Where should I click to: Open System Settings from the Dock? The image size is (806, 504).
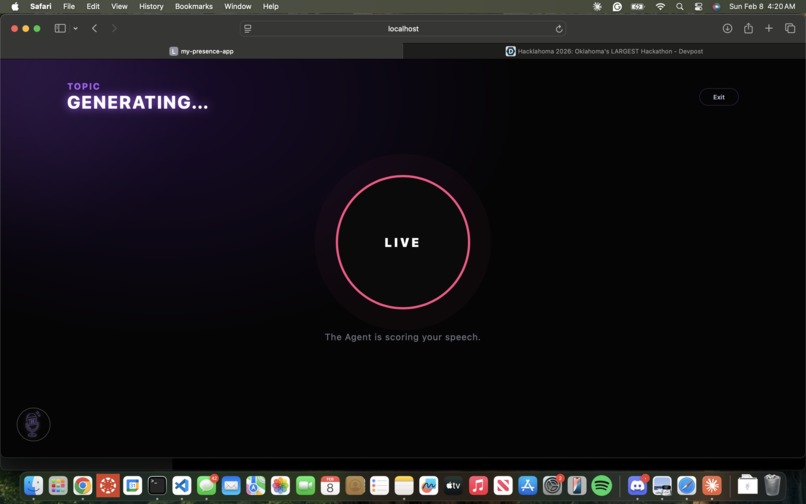(x=552, y=485)
